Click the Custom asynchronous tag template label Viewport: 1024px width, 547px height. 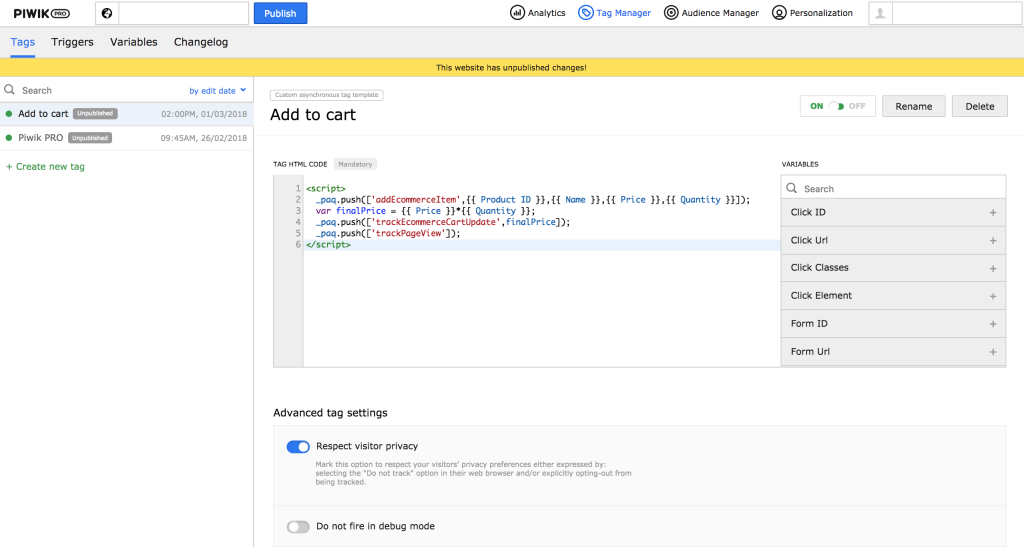(x=327, y=95)
